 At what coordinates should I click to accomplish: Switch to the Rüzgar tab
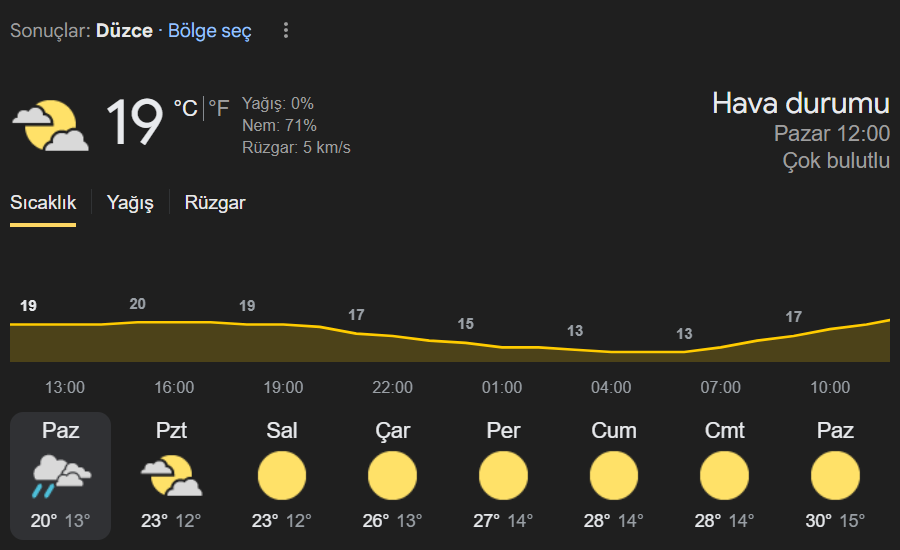point(215,203)
